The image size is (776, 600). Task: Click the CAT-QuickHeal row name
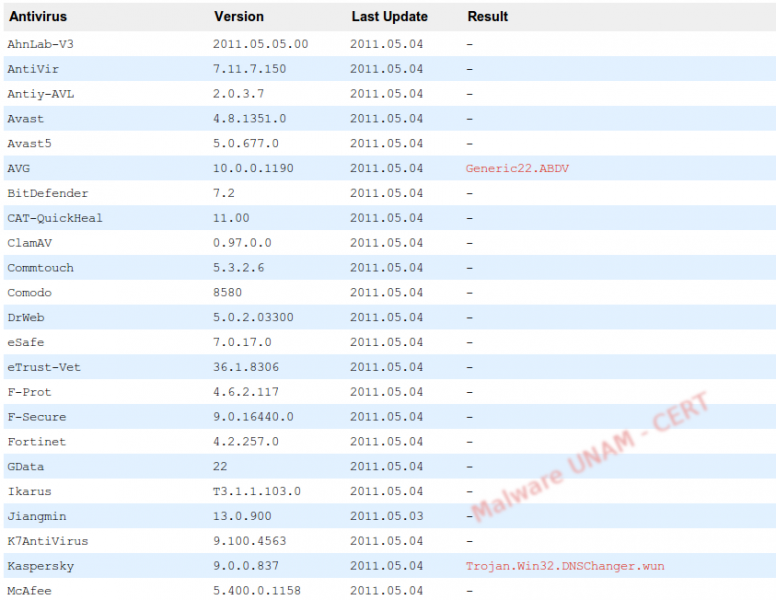55,218
